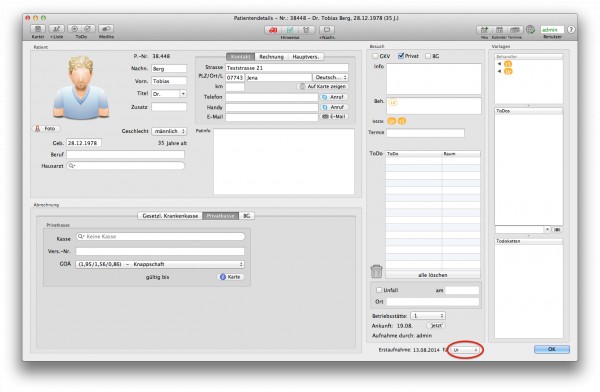The image size is (600, 392).
Task: Click alle löschen below ToDo table
Action: click(433, 275)
